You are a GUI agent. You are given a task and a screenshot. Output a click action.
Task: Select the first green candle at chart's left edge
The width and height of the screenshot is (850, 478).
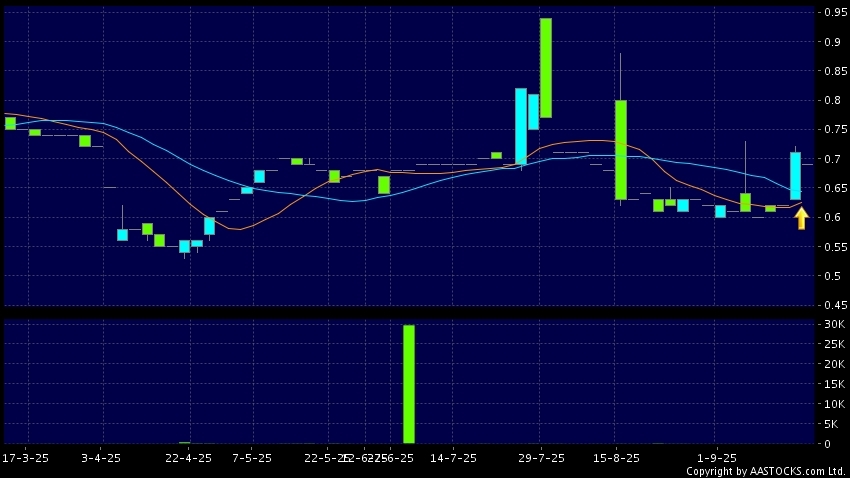10,124
